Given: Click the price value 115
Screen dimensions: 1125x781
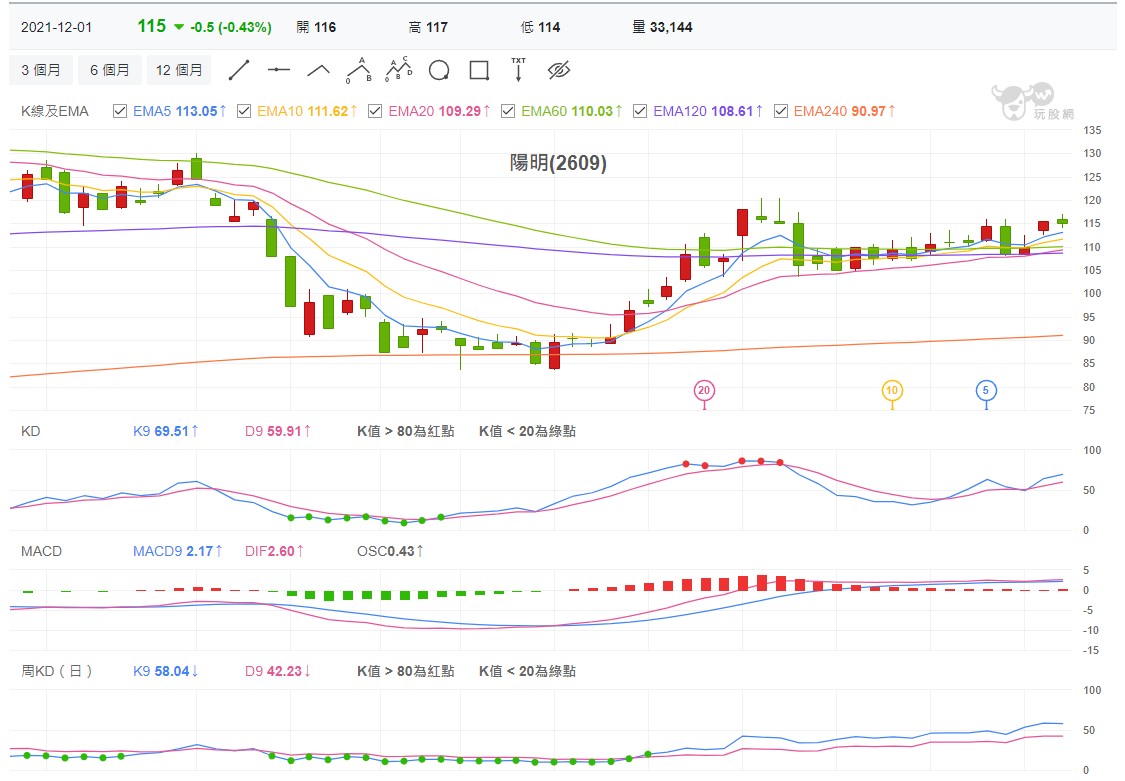Looking at the screenshot, I should pyautogui.click(x=151, y=26).
